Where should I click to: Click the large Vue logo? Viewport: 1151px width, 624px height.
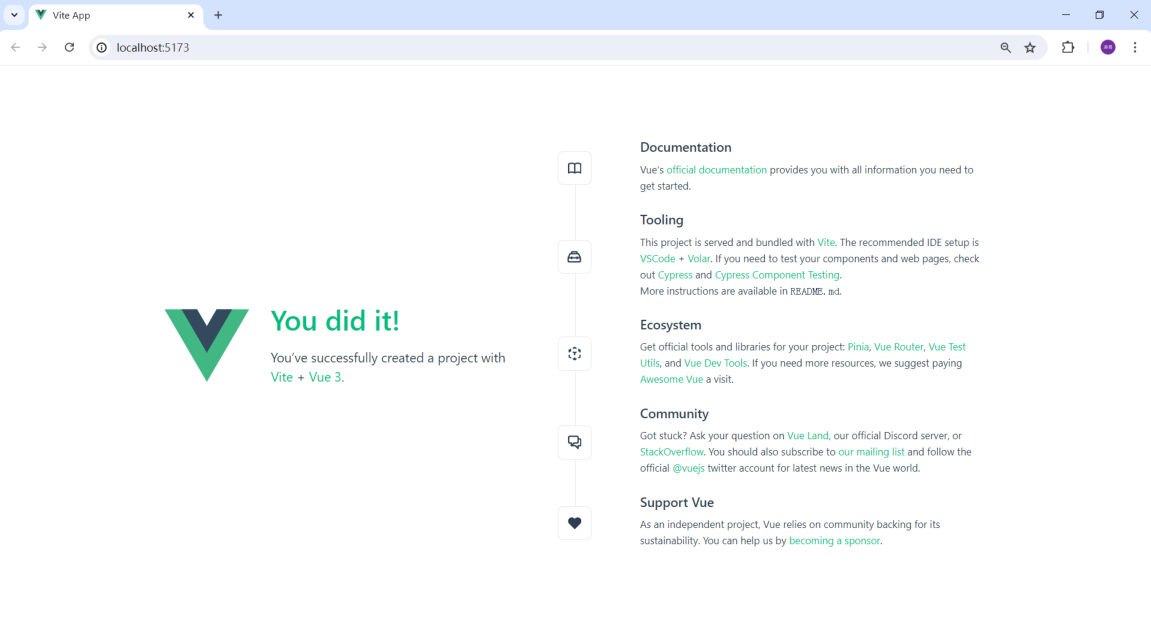click(x=206, y=345)
